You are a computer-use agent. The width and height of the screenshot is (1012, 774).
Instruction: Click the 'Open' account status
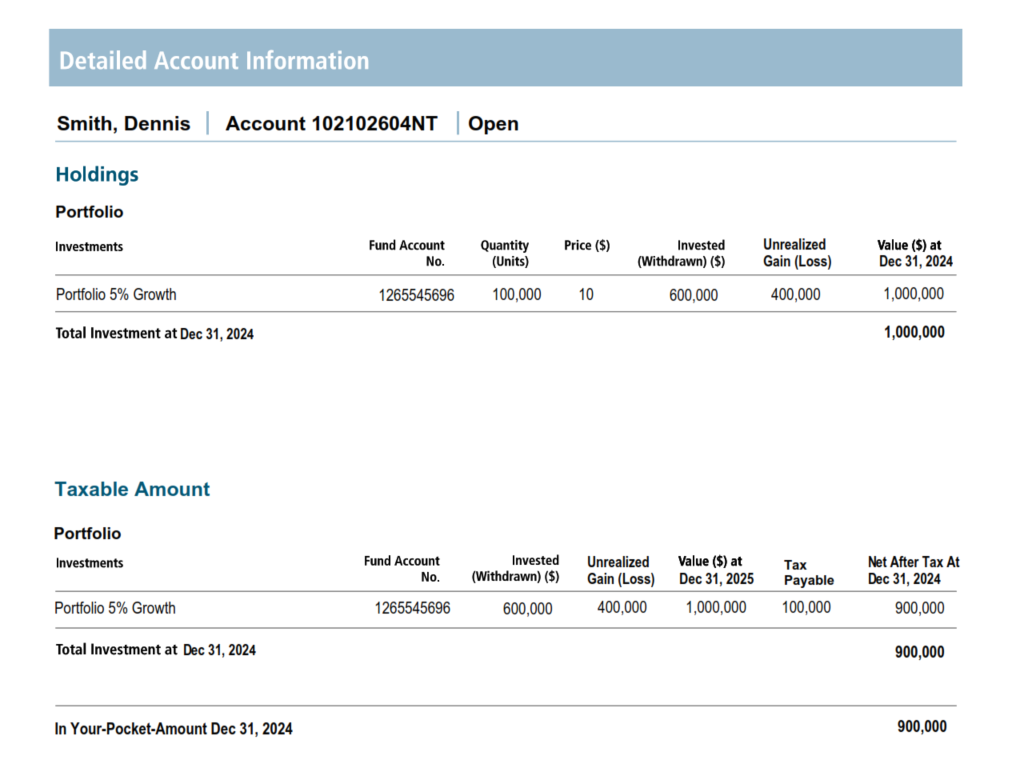click(x=493, y=123)
